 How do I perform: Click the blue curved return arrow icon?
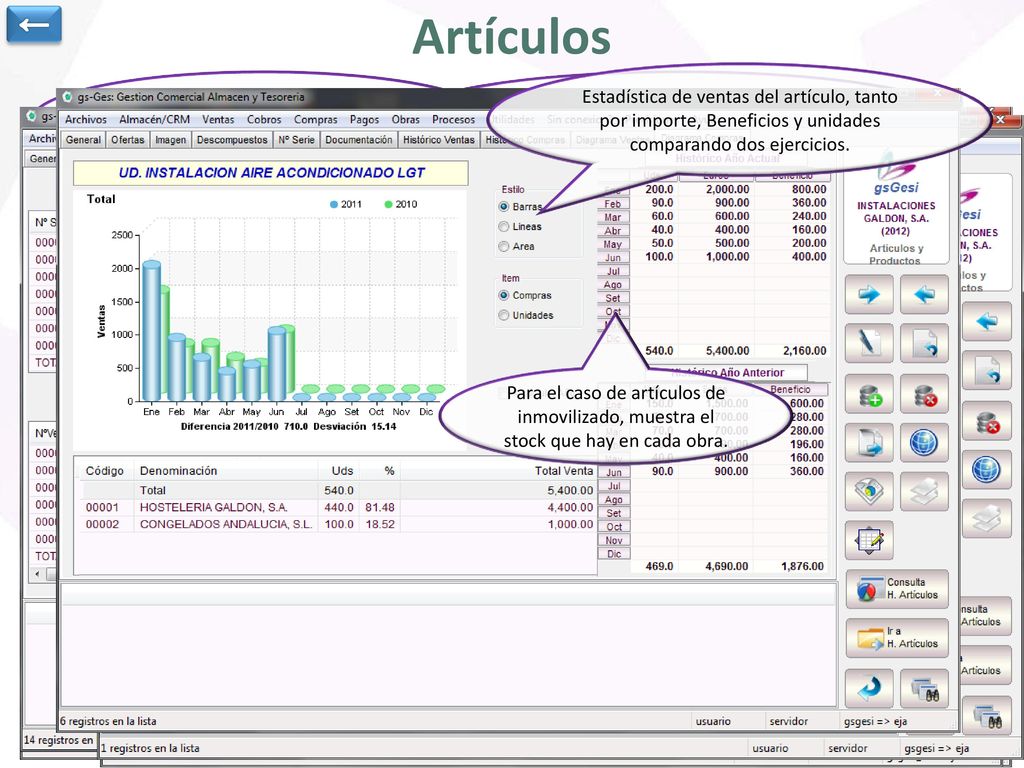click(x=869, y=688)
